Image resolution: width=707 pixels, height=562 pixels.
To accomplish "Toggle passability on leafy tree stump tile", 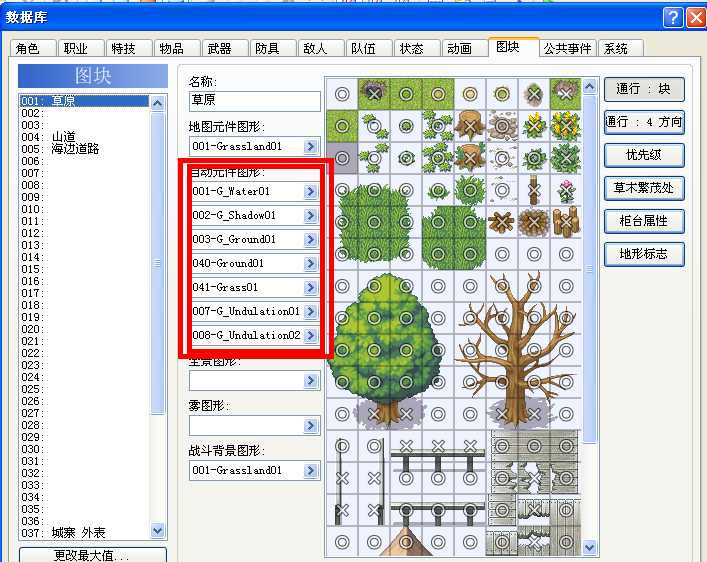I will tap(470, 158).
